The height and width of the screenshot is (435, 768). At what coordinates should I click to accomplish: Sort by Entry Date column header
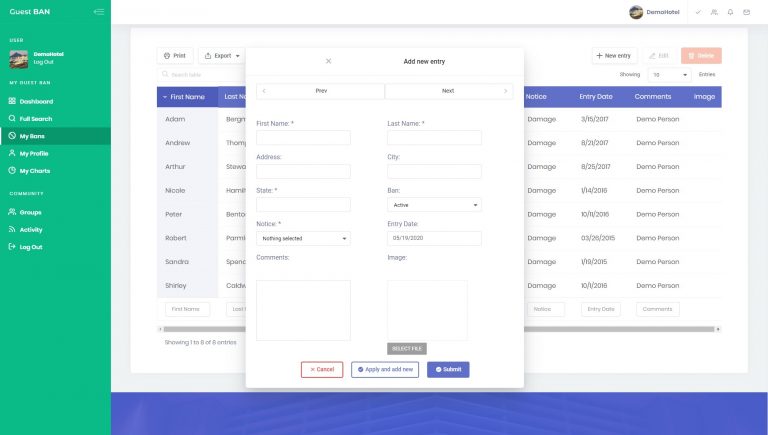pyautogui.click(x=596, y=97)
